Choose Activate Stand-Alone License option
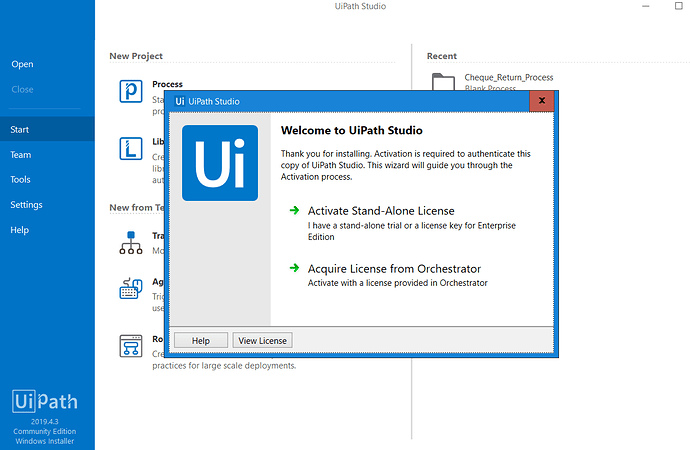690x450 pixels. (x=381, y=211)
